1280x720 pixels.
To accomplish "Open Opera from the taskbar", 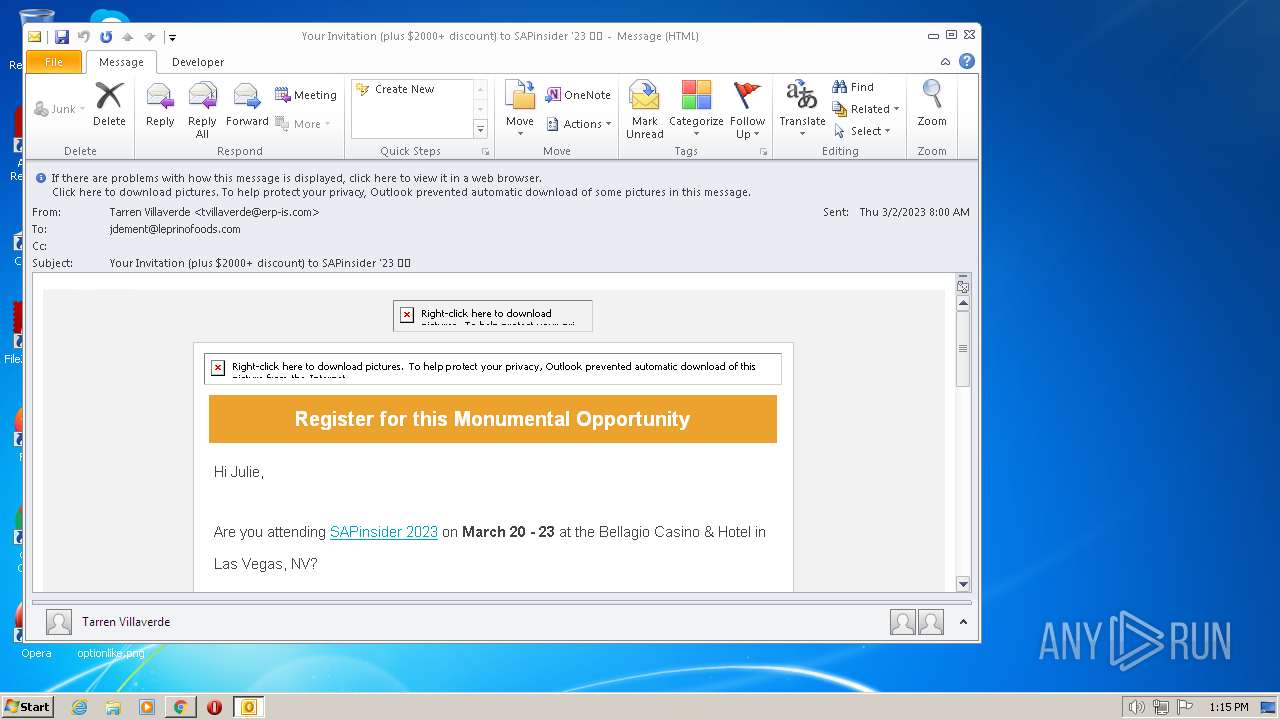I will [x=215, y=707].
